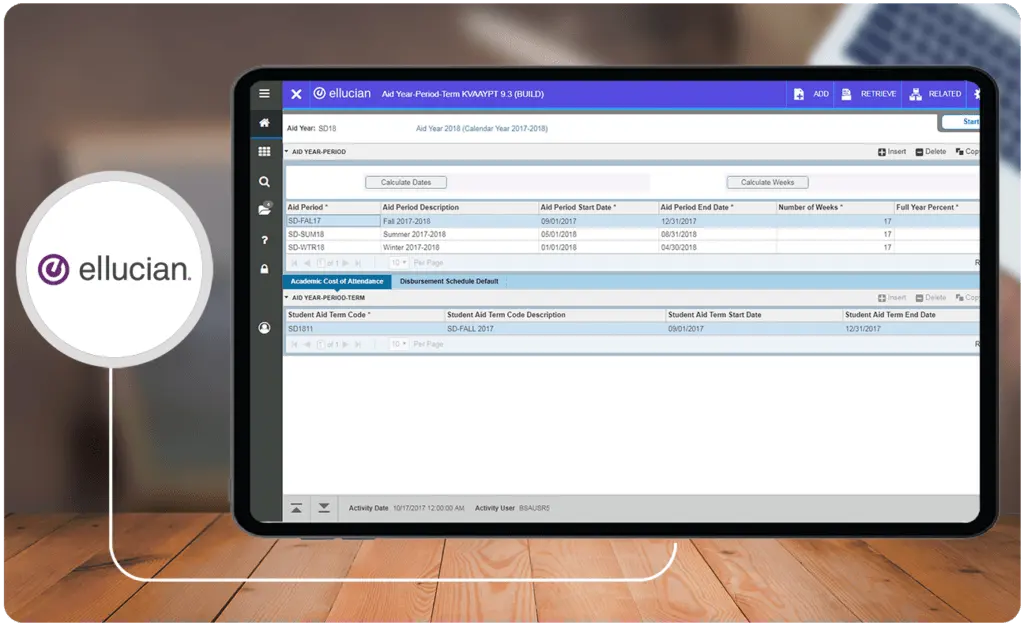Image resolution: width=1024 pixels, height=626 pixels.
Task: Click the Fall 2017-2018 description cell
Action: tap(459, 221)
